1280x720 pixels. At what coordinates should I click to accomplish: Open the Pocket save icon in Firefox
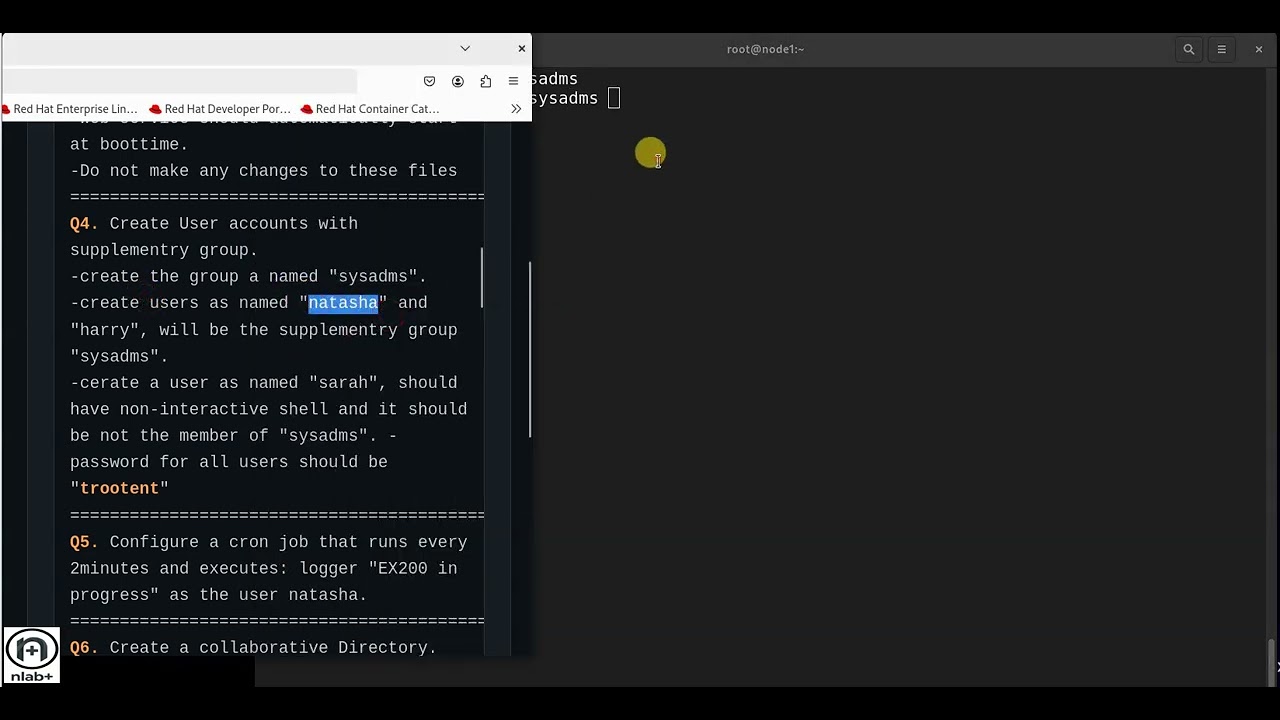429,81
